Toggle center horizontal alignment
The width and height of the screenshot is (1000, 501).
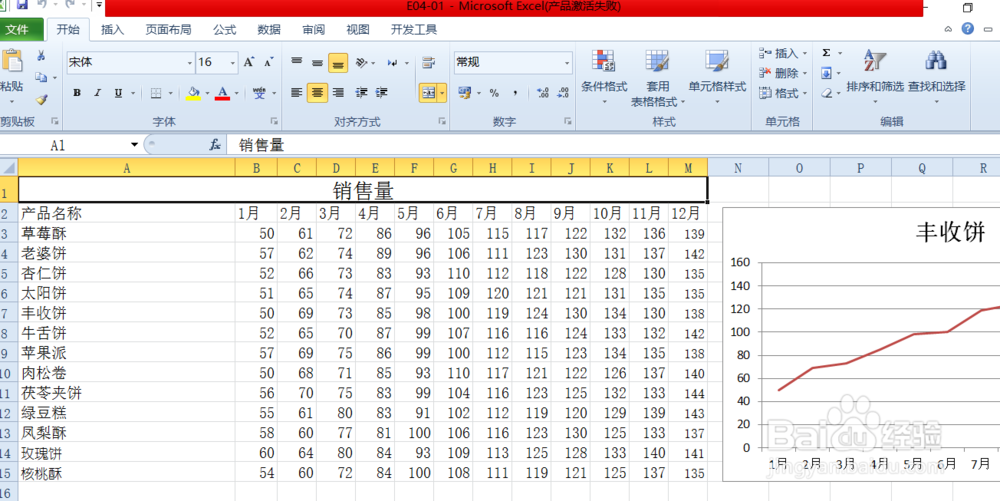pos(317,93)
